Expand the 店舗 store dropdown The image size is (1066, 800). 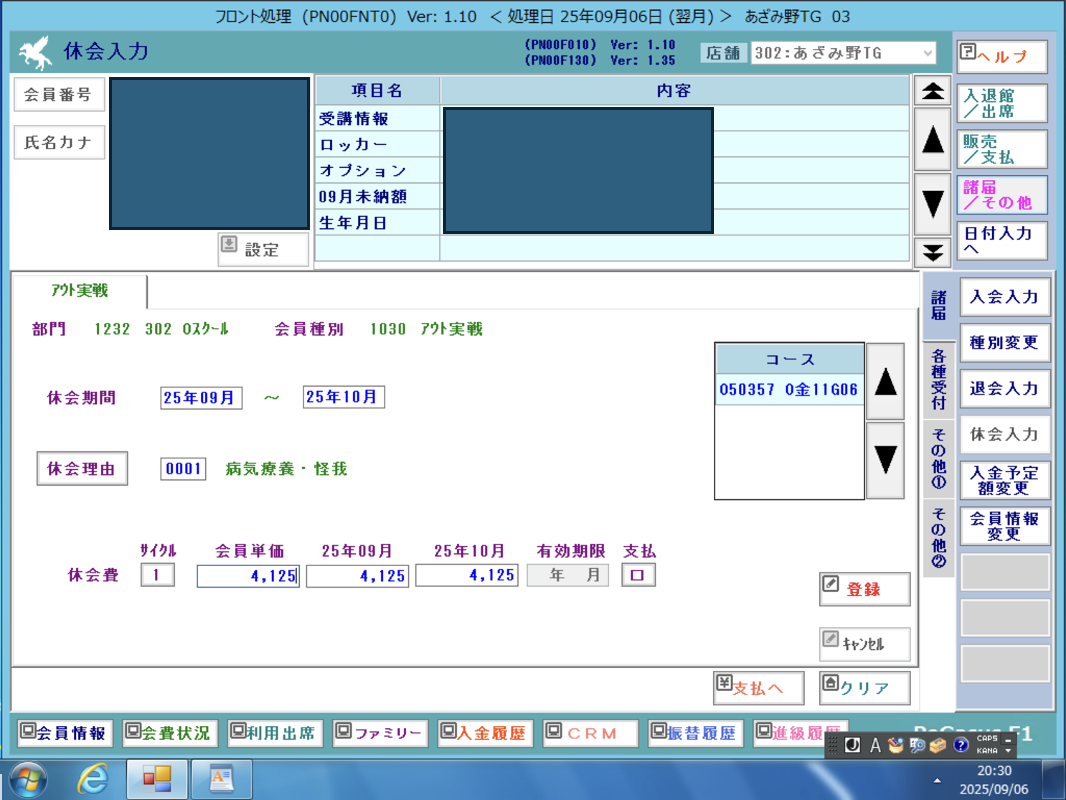(x=927, y=53)
